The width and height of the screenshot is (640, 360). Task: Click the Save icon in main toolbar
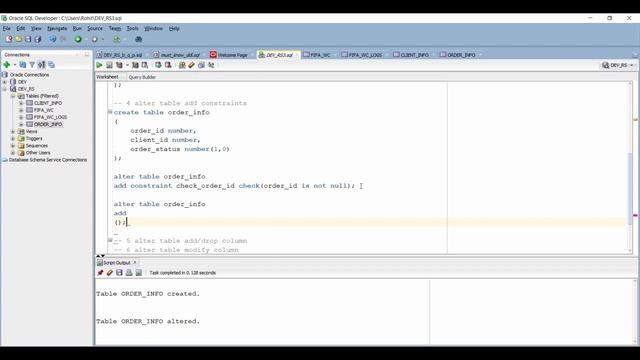click(x=28, y=39)
